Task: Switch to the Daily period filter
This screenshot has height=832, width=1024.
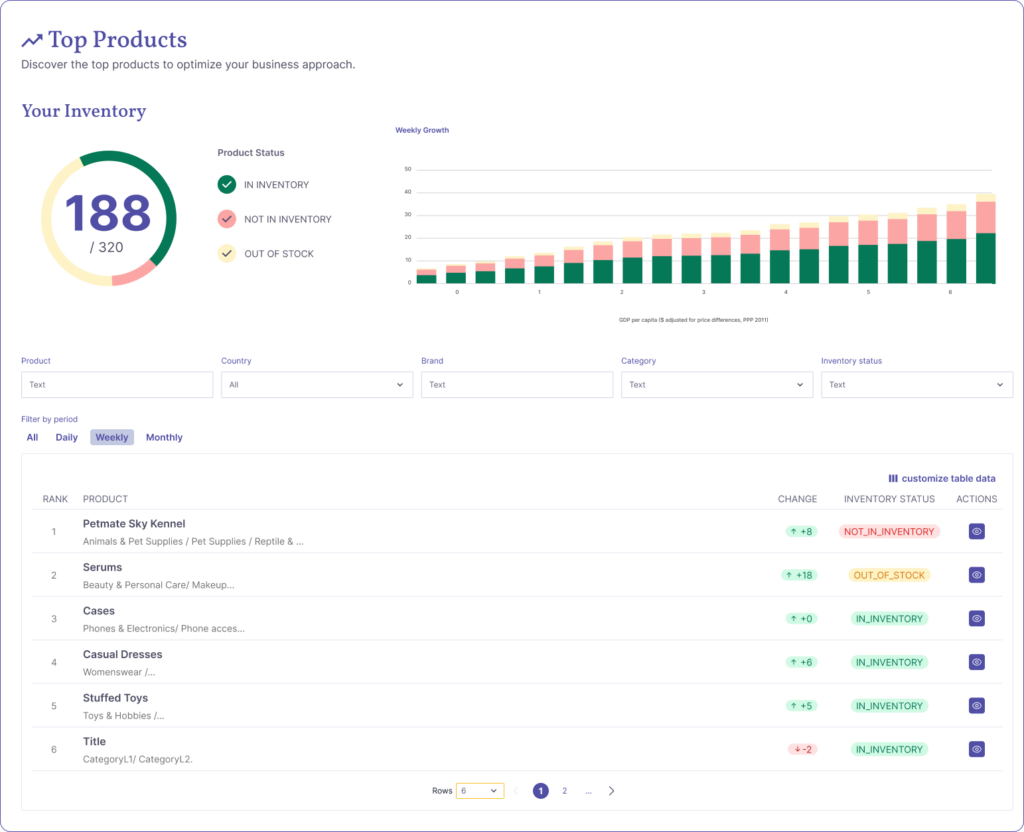Action: (67, 438)
